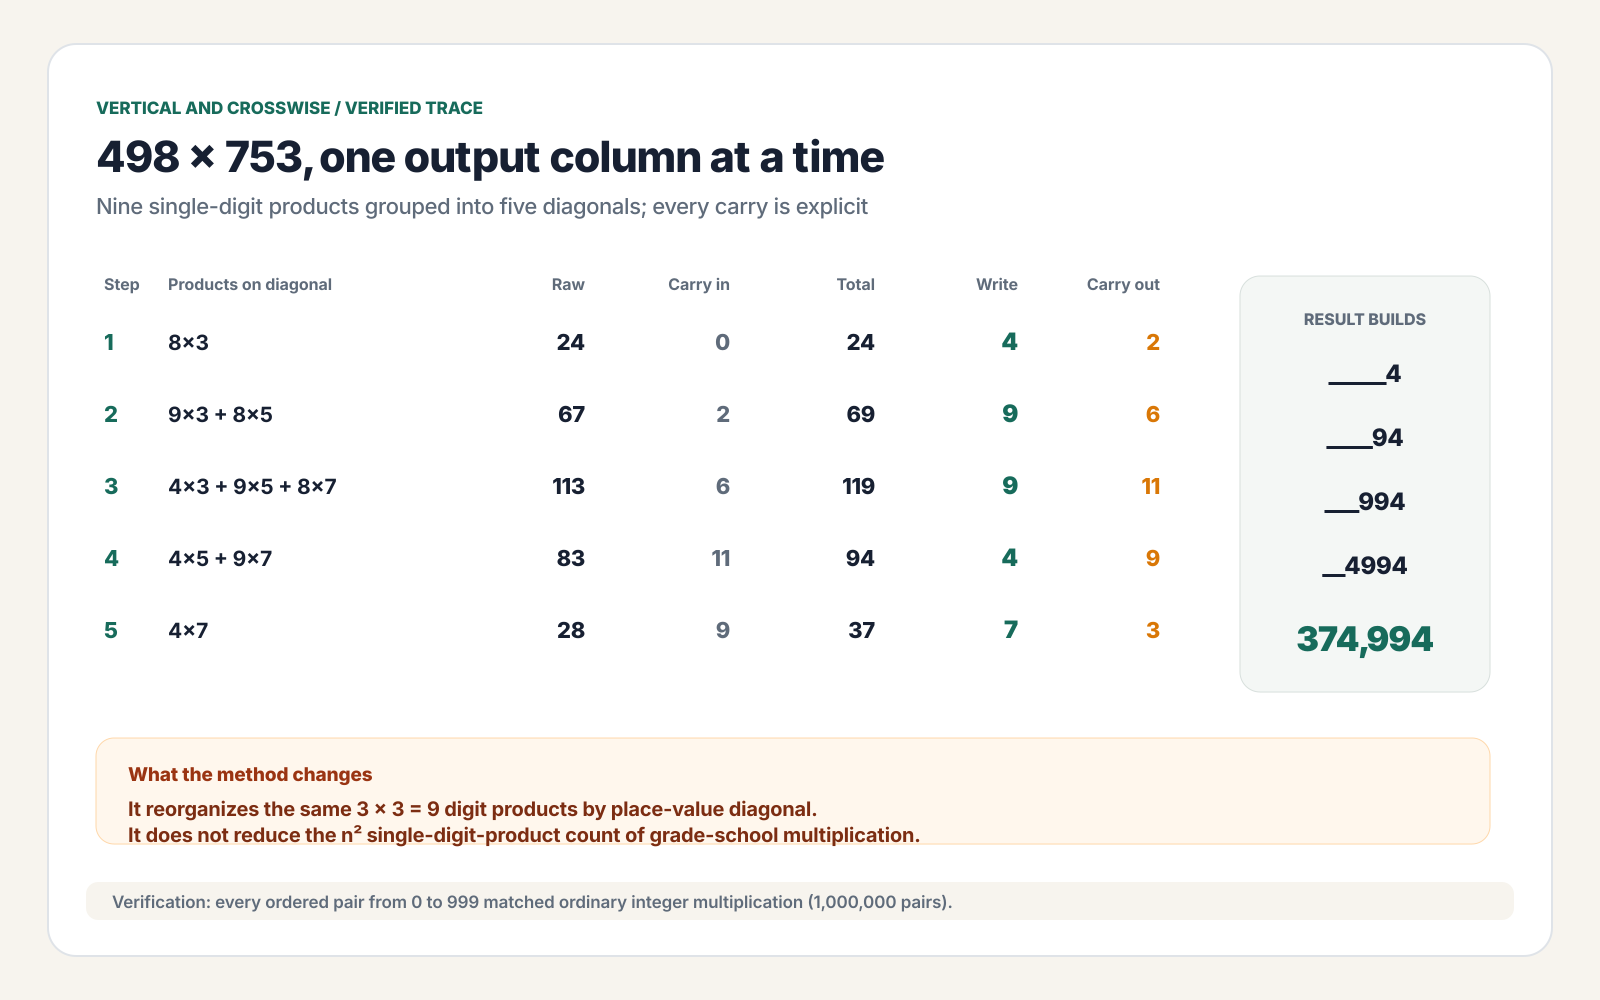The width and height of the screenshot is (1600, 1000).
Task: Click the orange carry out value 11
Action: click(1151, 487)
